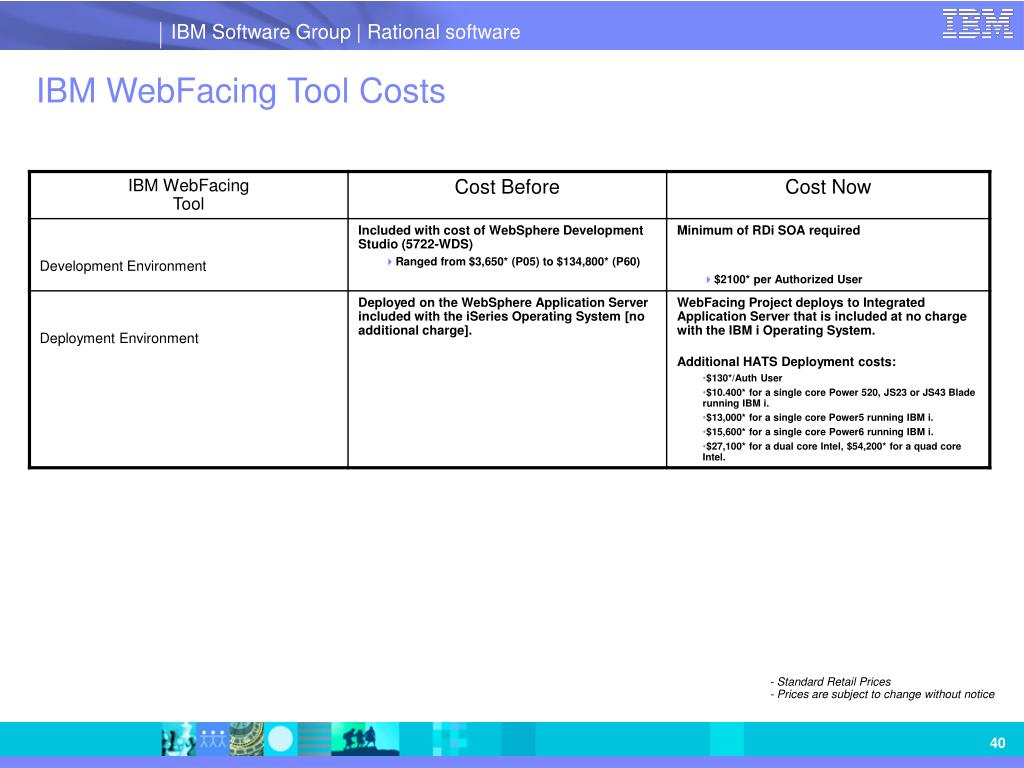The image size is (1024, 768).
Task: Click the $130*/Auth User bullet
Action: pyautogui.click(x=743, y=378)
